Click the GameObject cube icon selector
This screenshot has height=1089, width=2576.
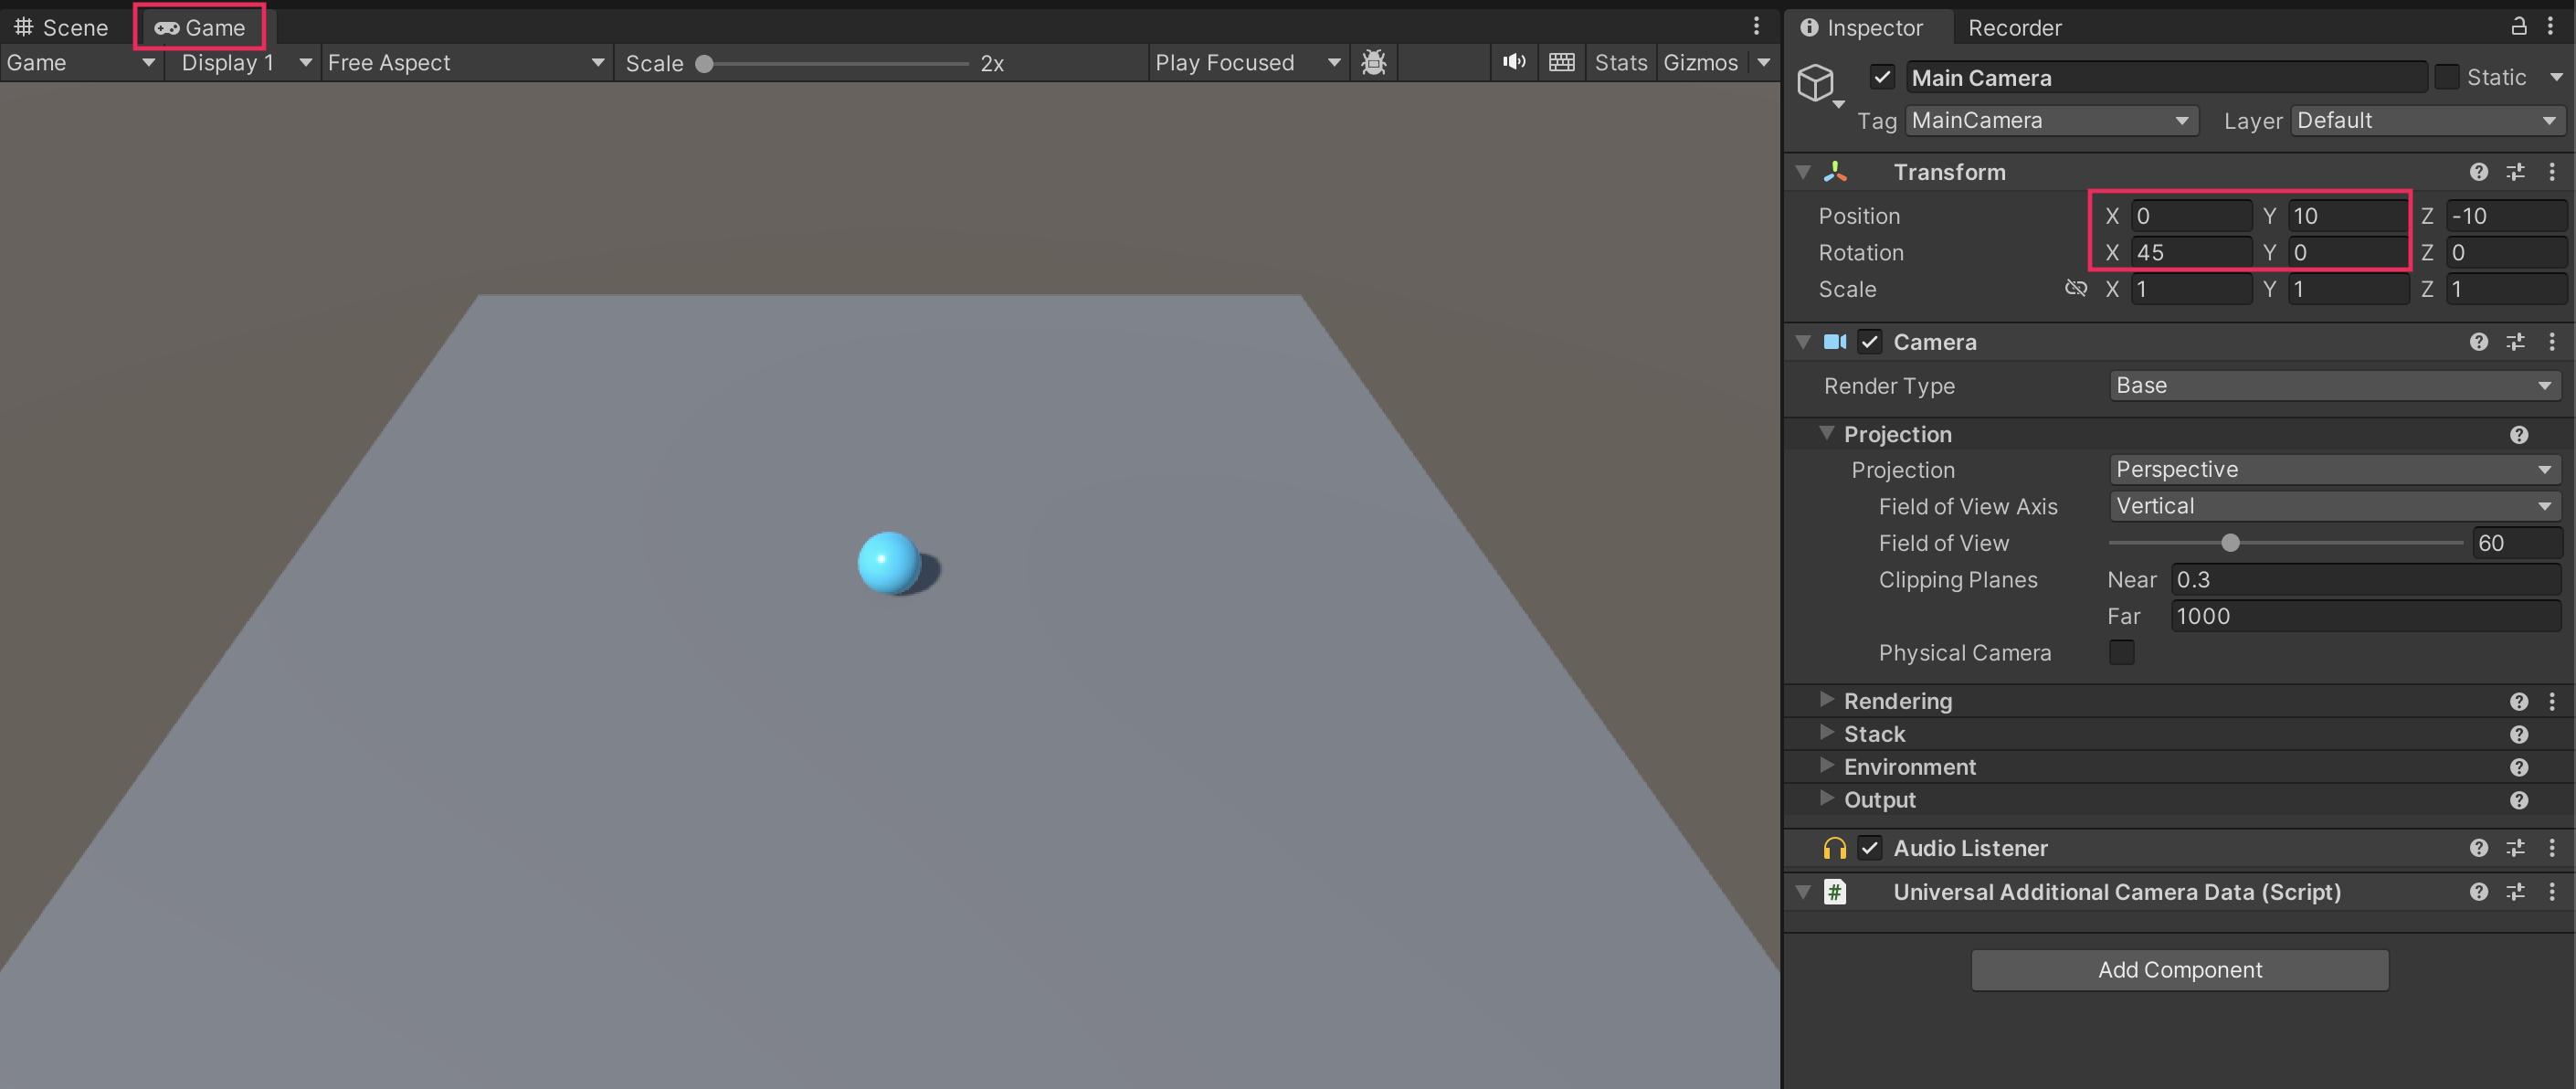click(1816, 82)
